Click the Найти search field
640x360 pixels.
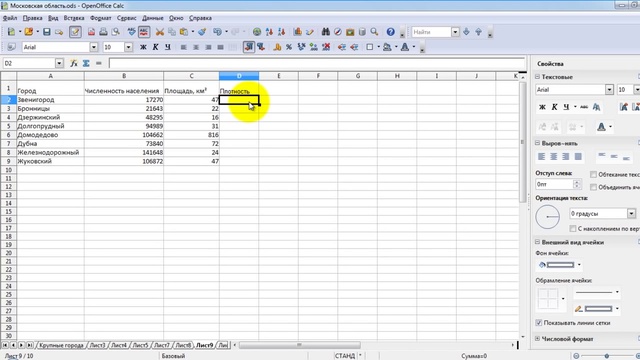431,32
